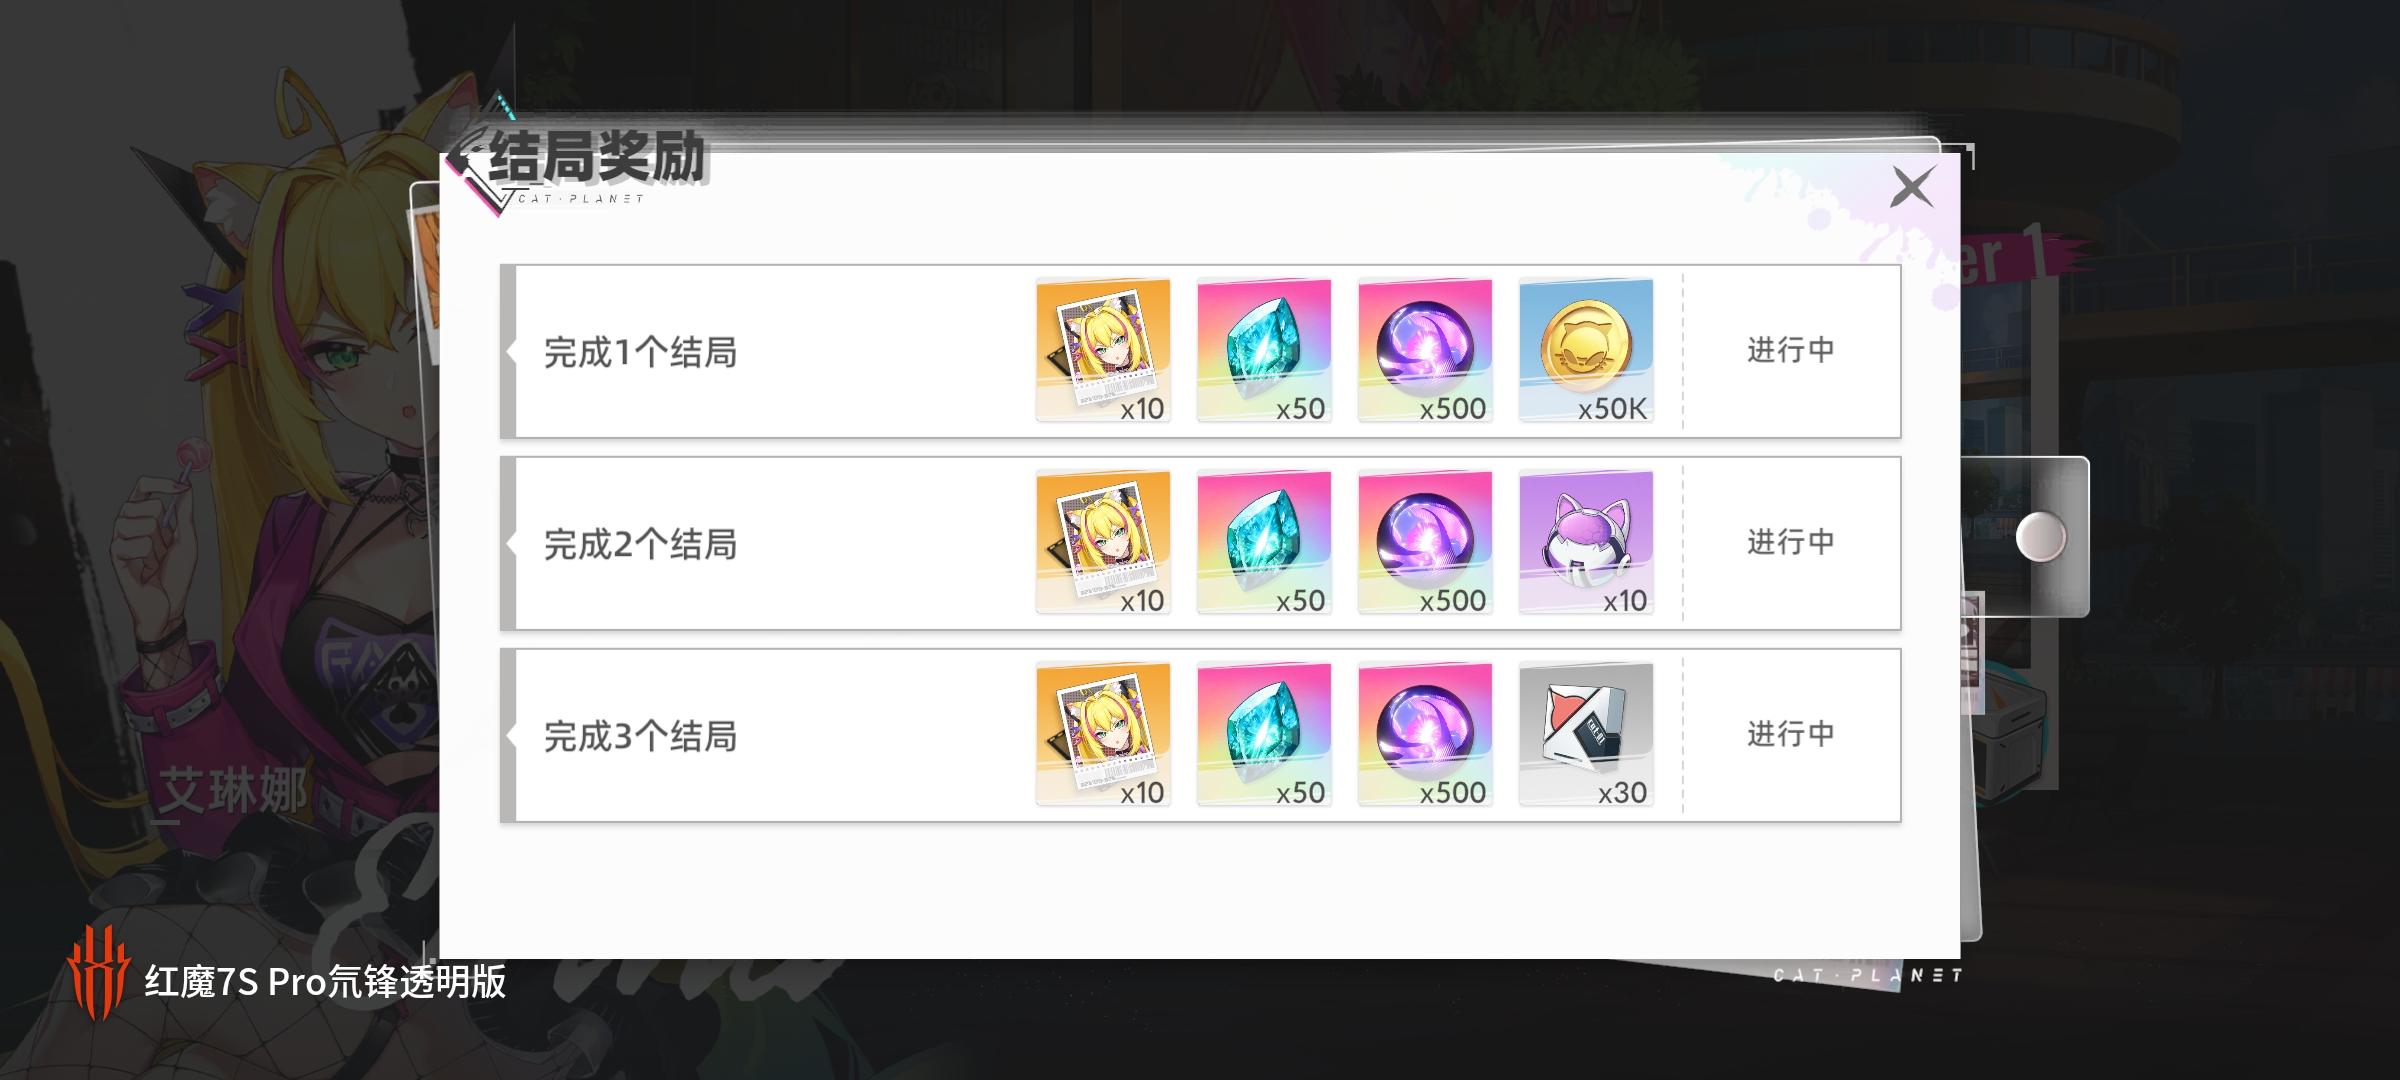Tap purple orb x500 in 完成2个结局 row
This screenshot has height=1080, width=2400.
pyautogui.click(x=1425, y=542)
